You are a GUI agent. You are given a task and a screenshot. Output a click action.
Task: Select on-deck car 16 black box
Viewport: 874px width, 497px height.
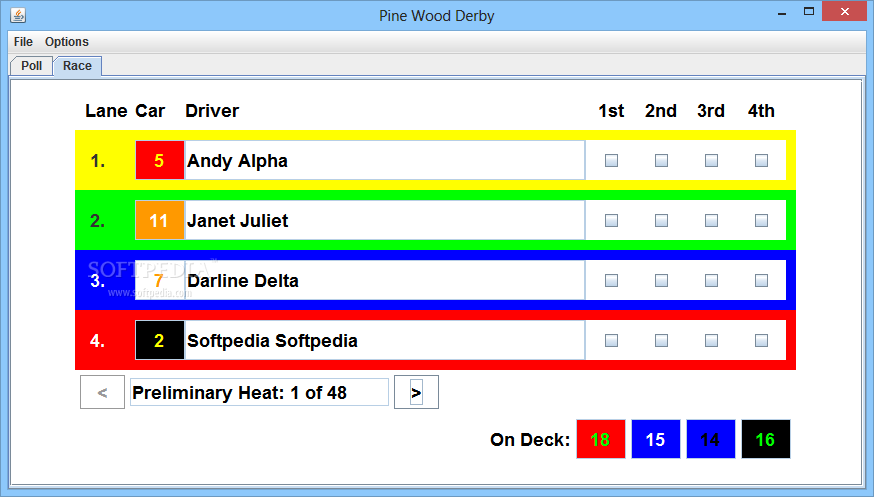coord(766,440)
